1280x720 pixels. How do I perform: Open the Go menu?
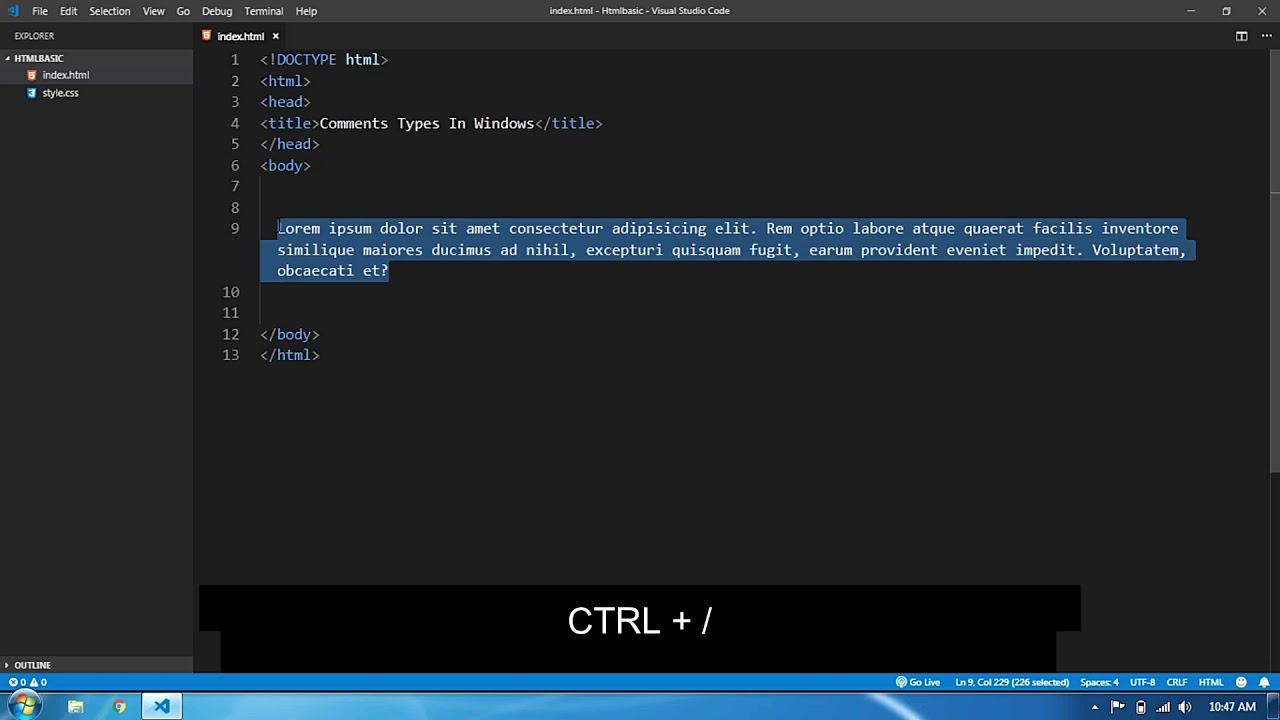[183, 11]
